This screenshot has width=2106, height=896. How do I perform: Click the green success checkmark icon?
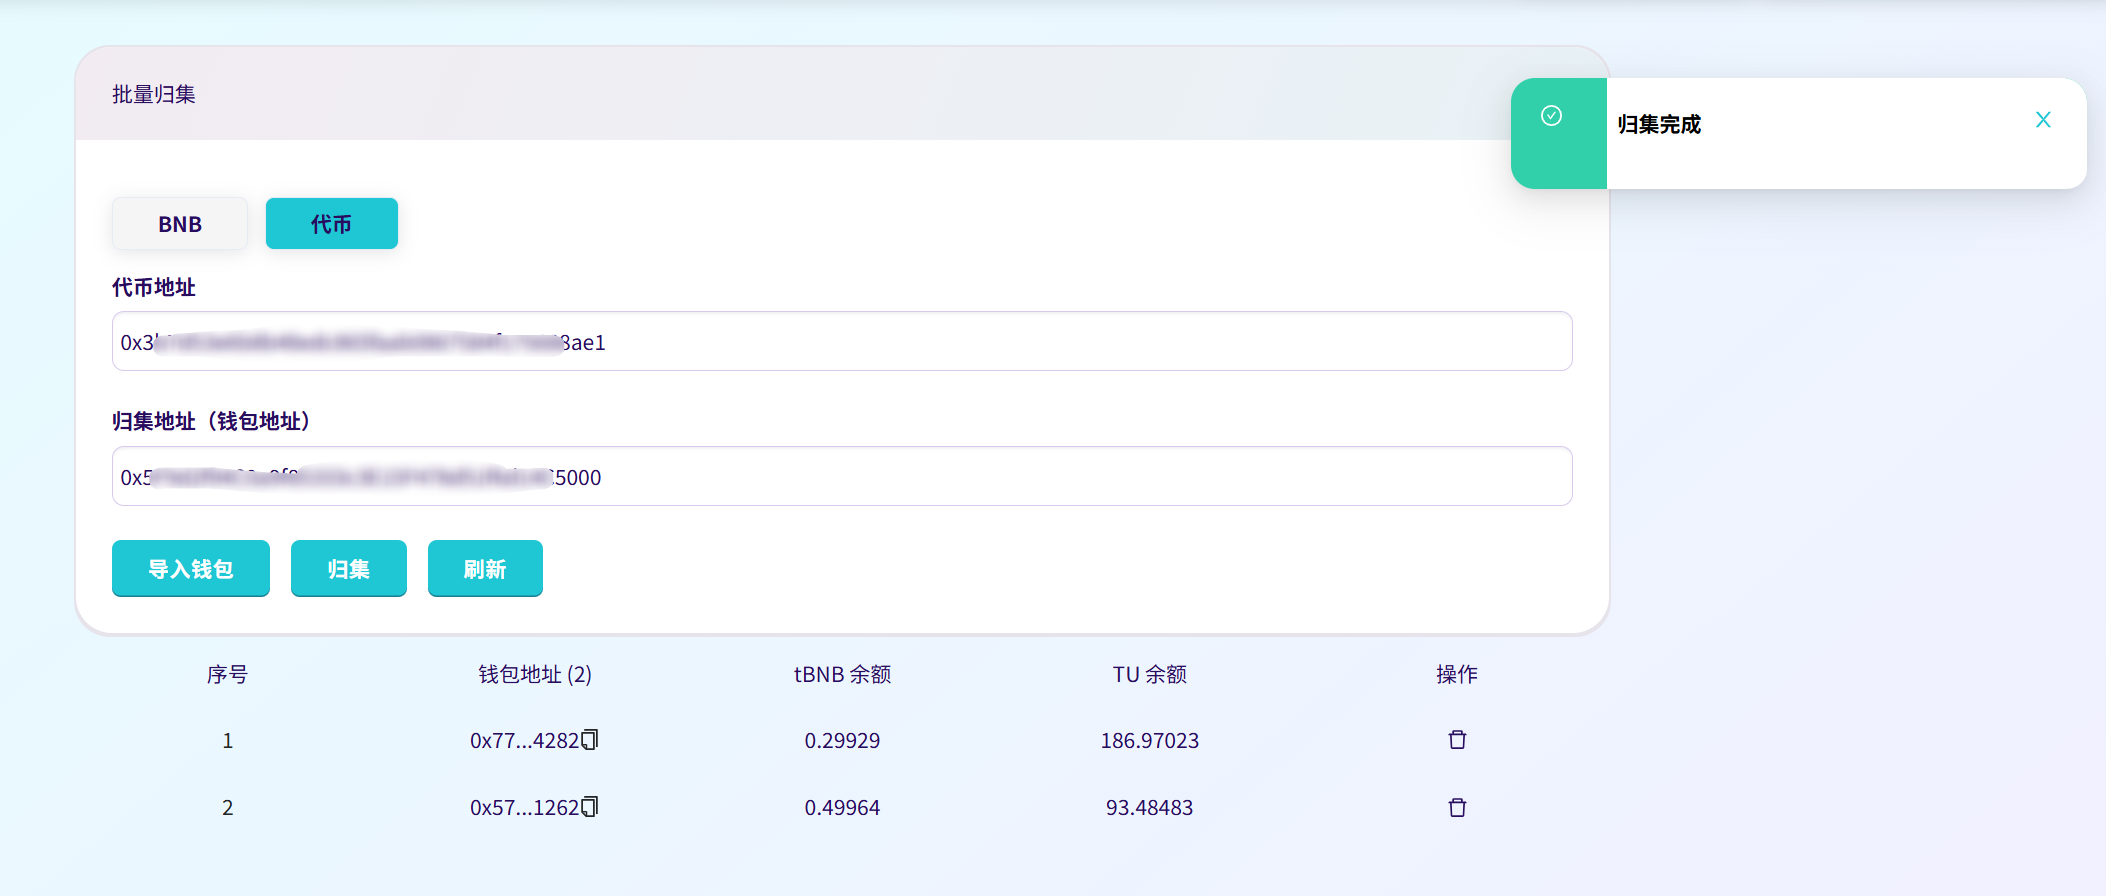tap(1551, 116)
